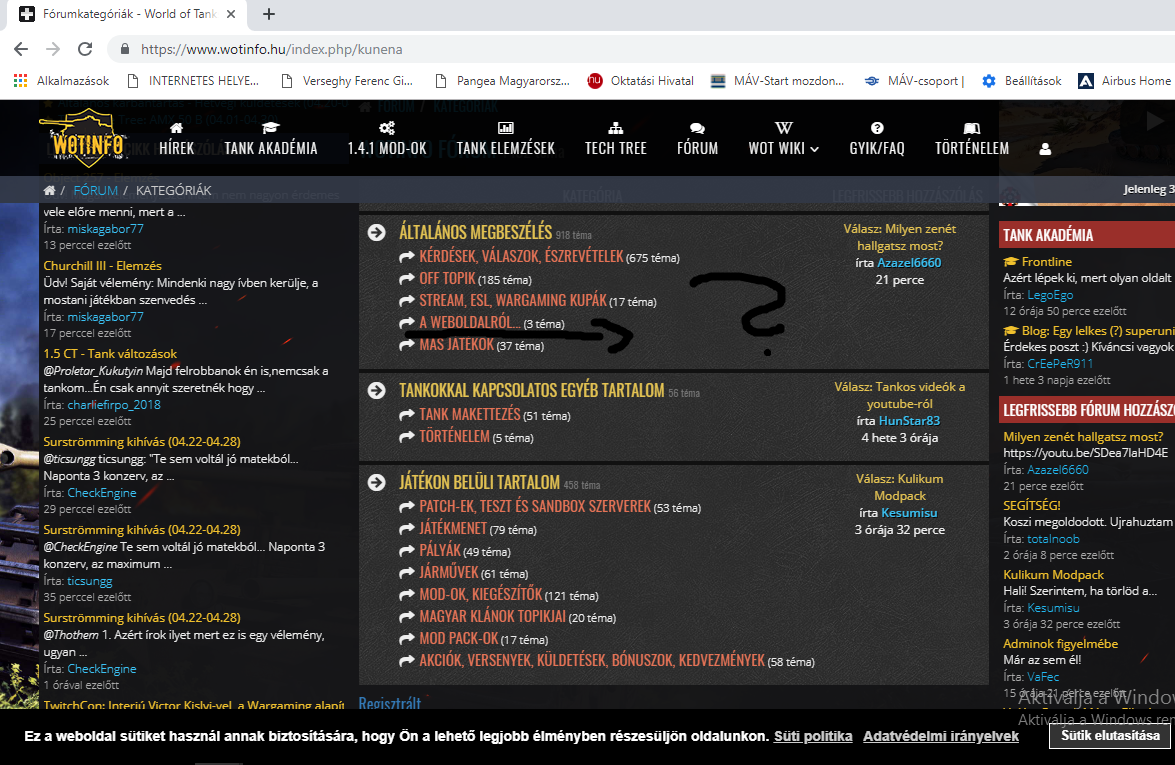Open TÖRTÉNELEM in top navigation

point(971,139)
